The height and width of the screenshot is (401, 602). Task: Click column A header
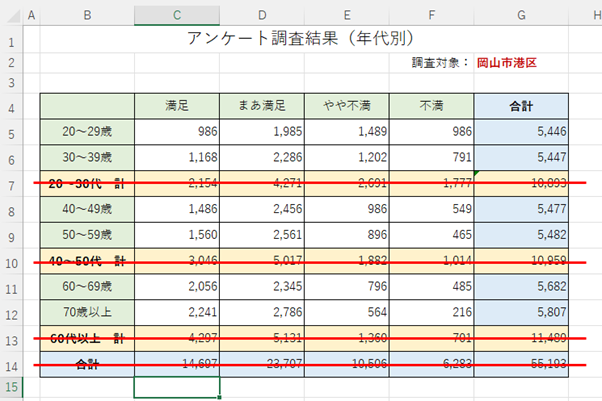pos(31,14)
